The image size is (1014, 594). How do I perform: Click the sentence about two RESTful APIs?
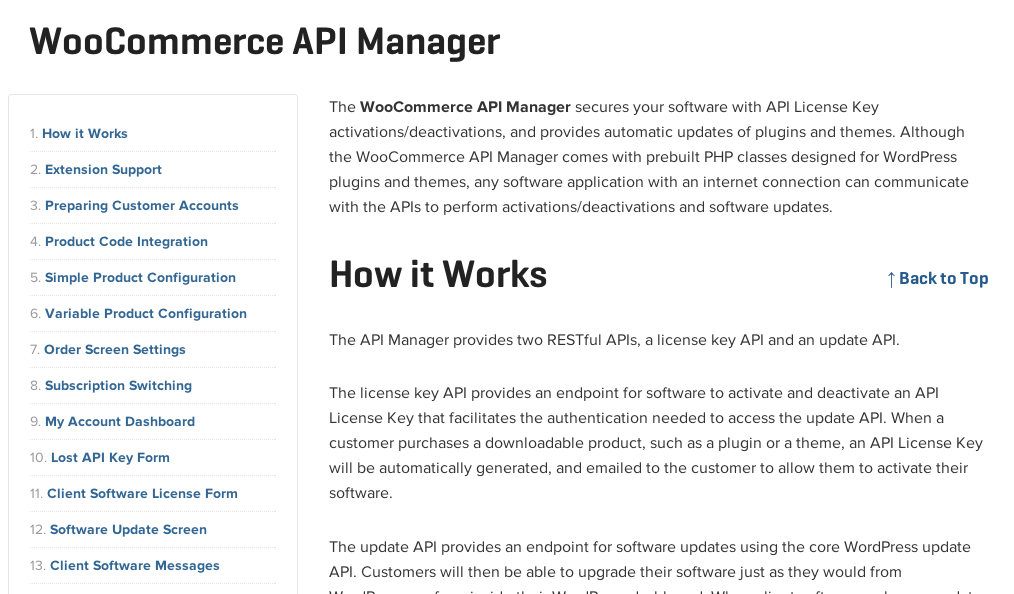614,340
